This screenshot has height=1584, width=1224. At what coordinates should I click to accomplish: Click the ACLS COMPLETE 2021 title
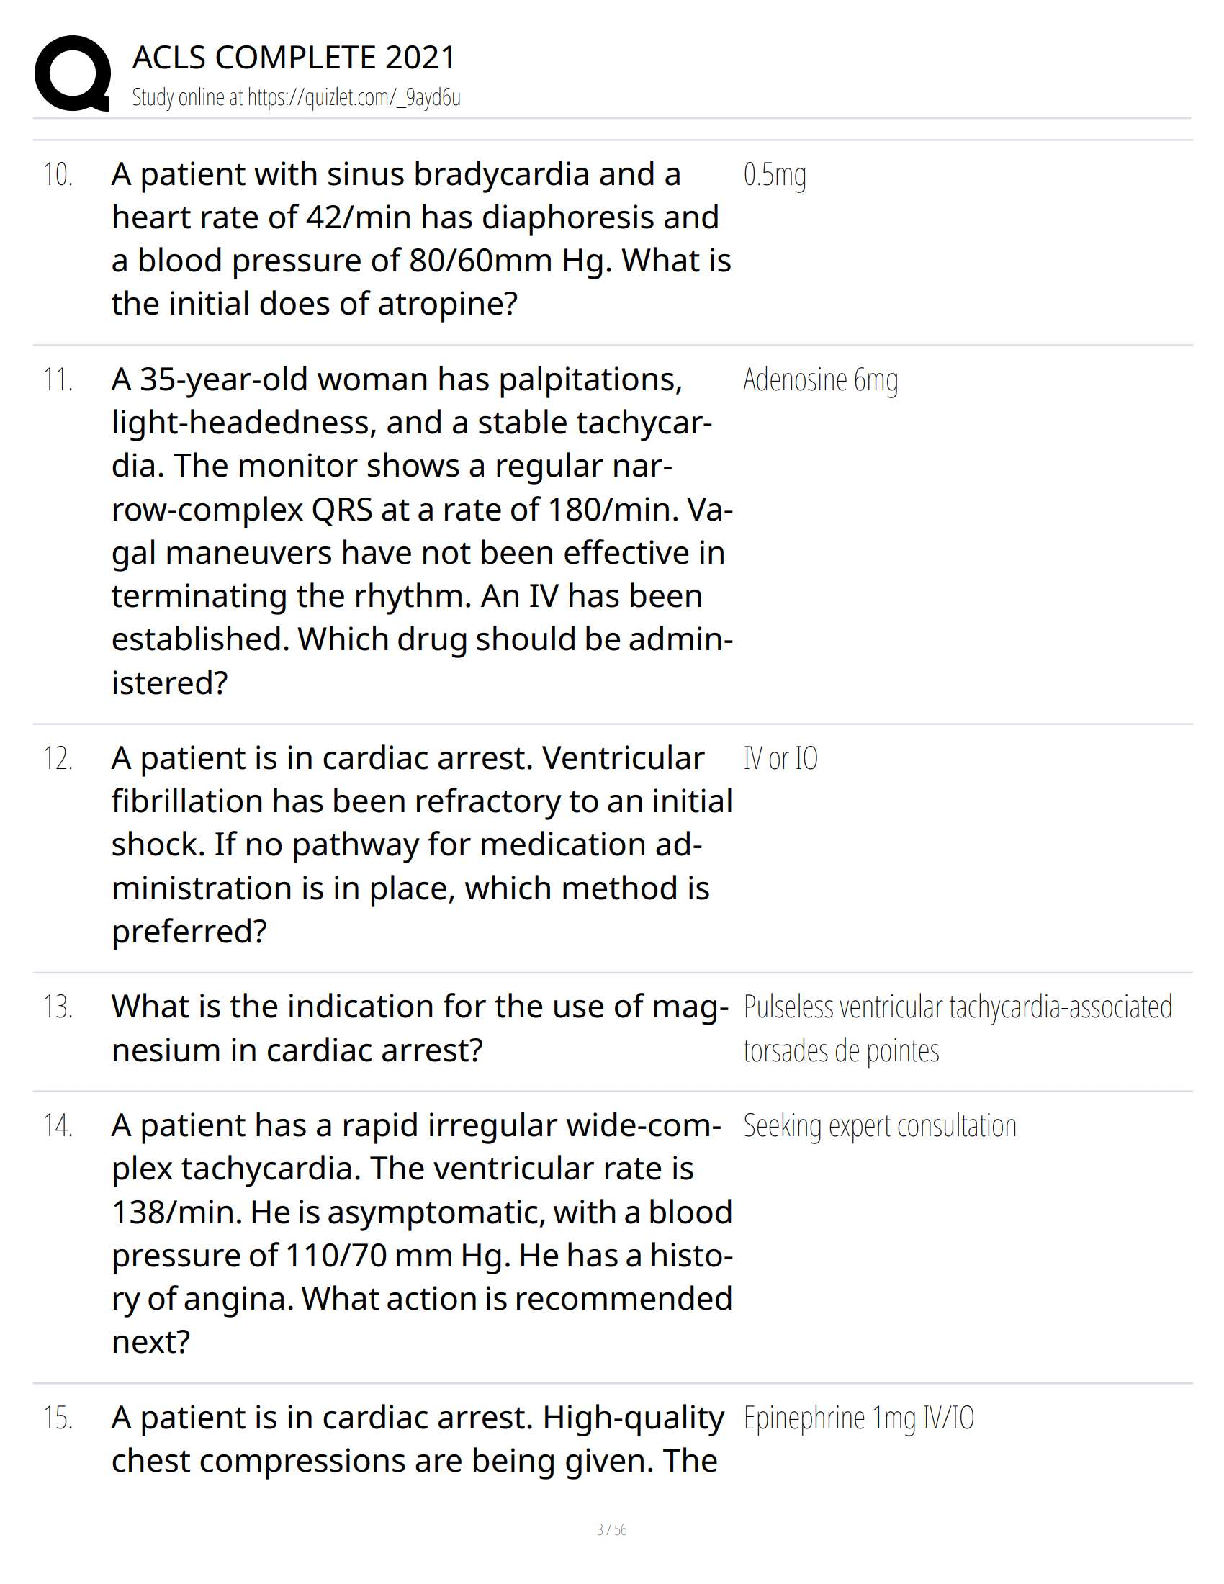coord(293,57)
